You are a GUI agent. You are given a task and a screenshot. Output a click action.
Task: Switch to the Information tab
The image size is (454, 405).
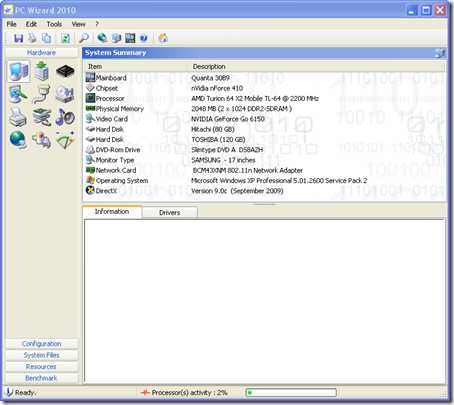click(112, 212)
